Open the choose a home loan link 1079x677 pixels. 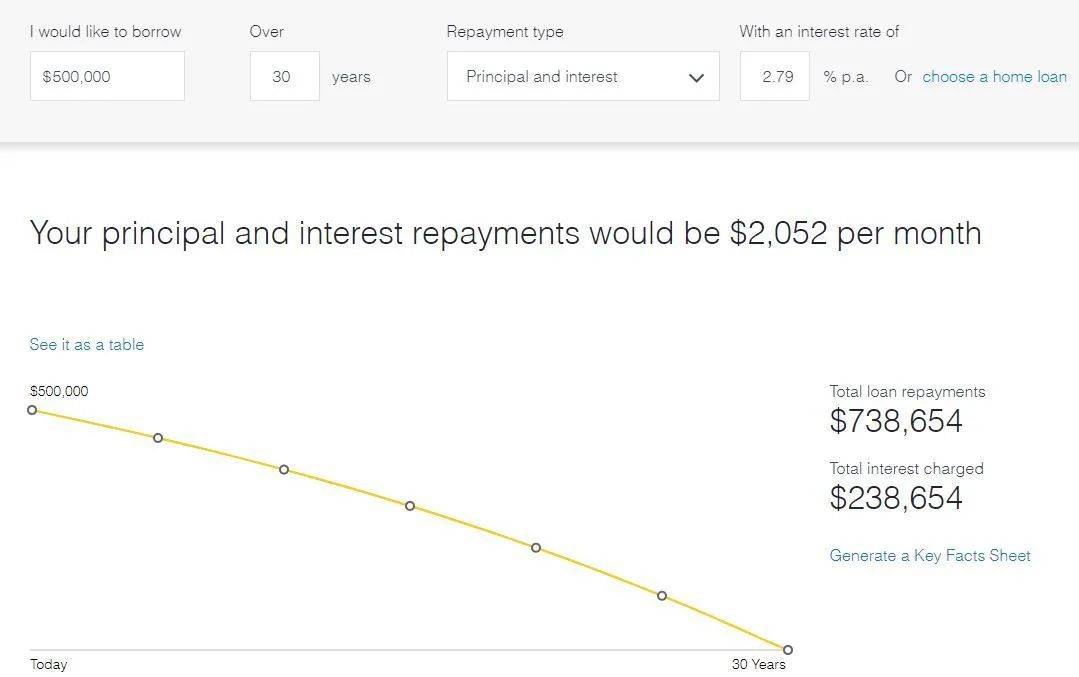tap(994, 76)
